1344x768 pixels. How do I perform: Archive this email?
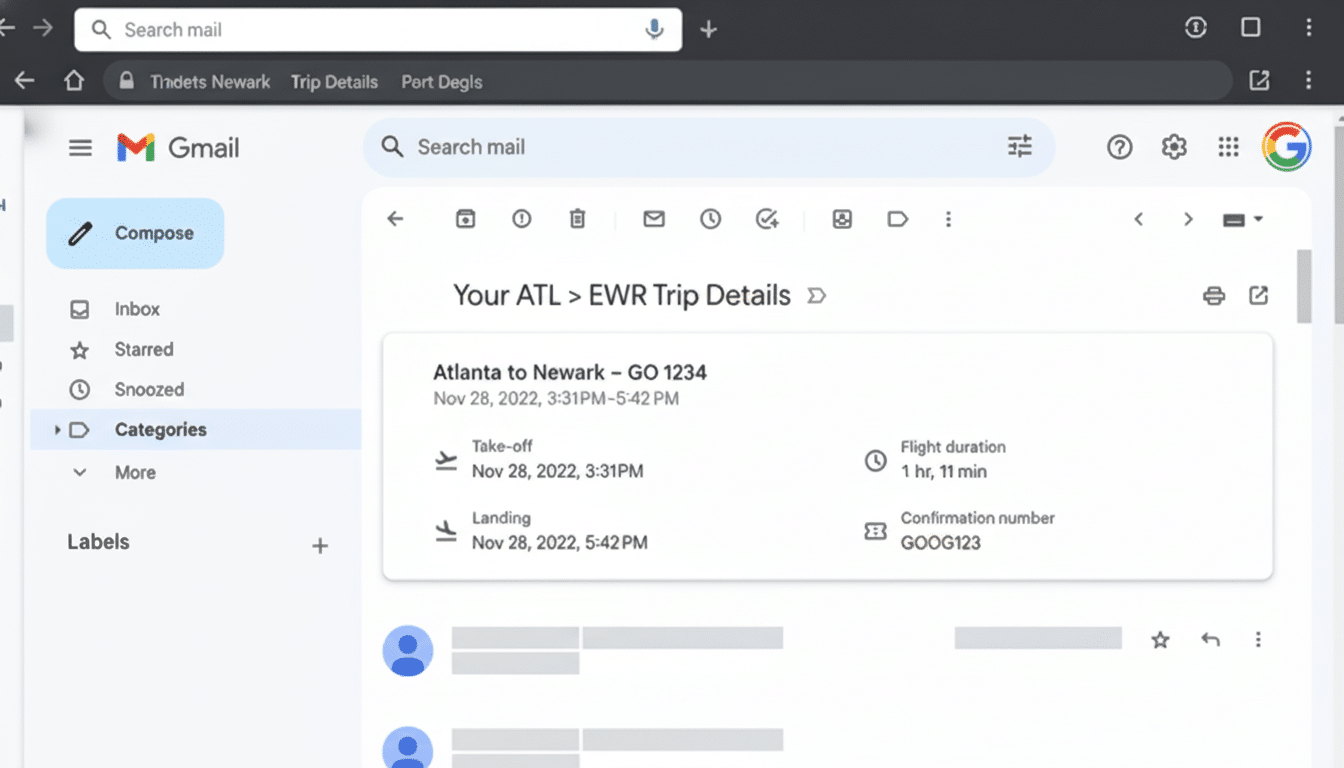tap(465, 218)
